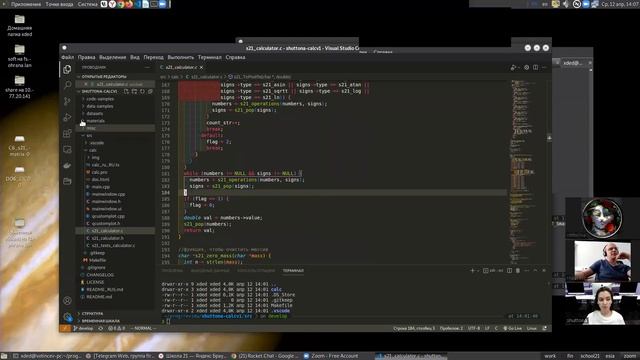The width and height of the screenshot is (640, 360).
Task: Close the terminal panel
Action: click(544, 271)
